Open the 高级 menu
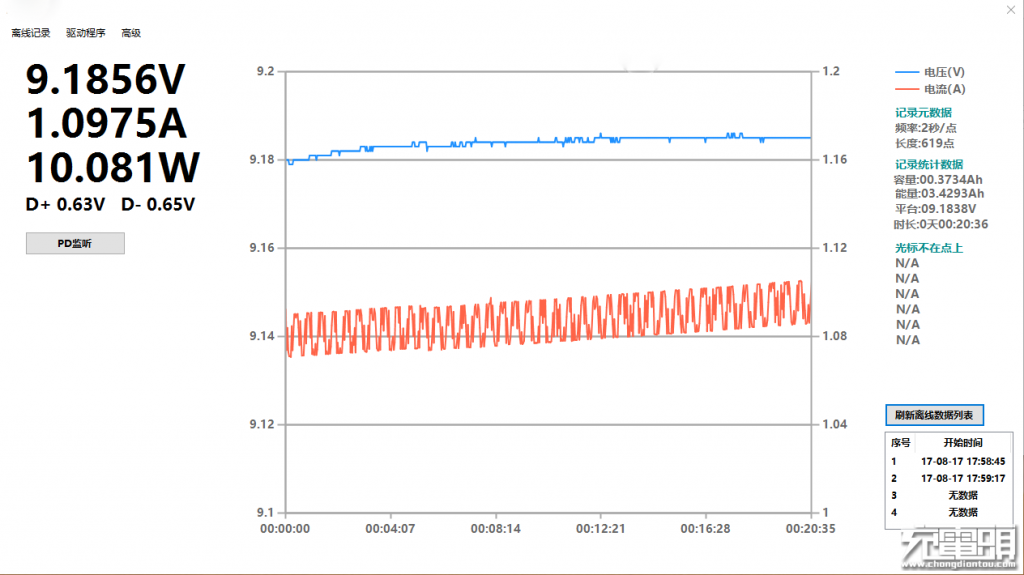Image resolution: width=1024 pixels, height=575 pixels. (131, 33)
